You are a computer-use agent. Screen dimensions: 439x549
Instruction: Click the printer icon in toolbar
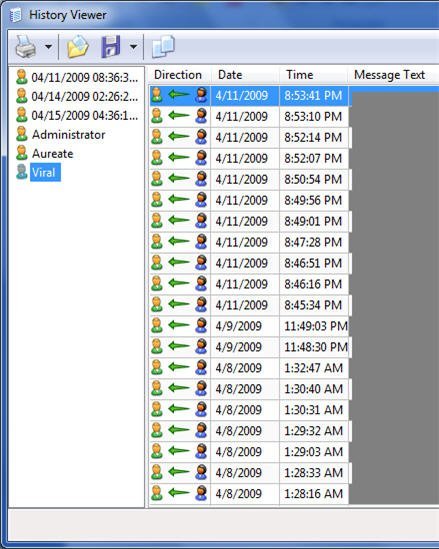26,46
